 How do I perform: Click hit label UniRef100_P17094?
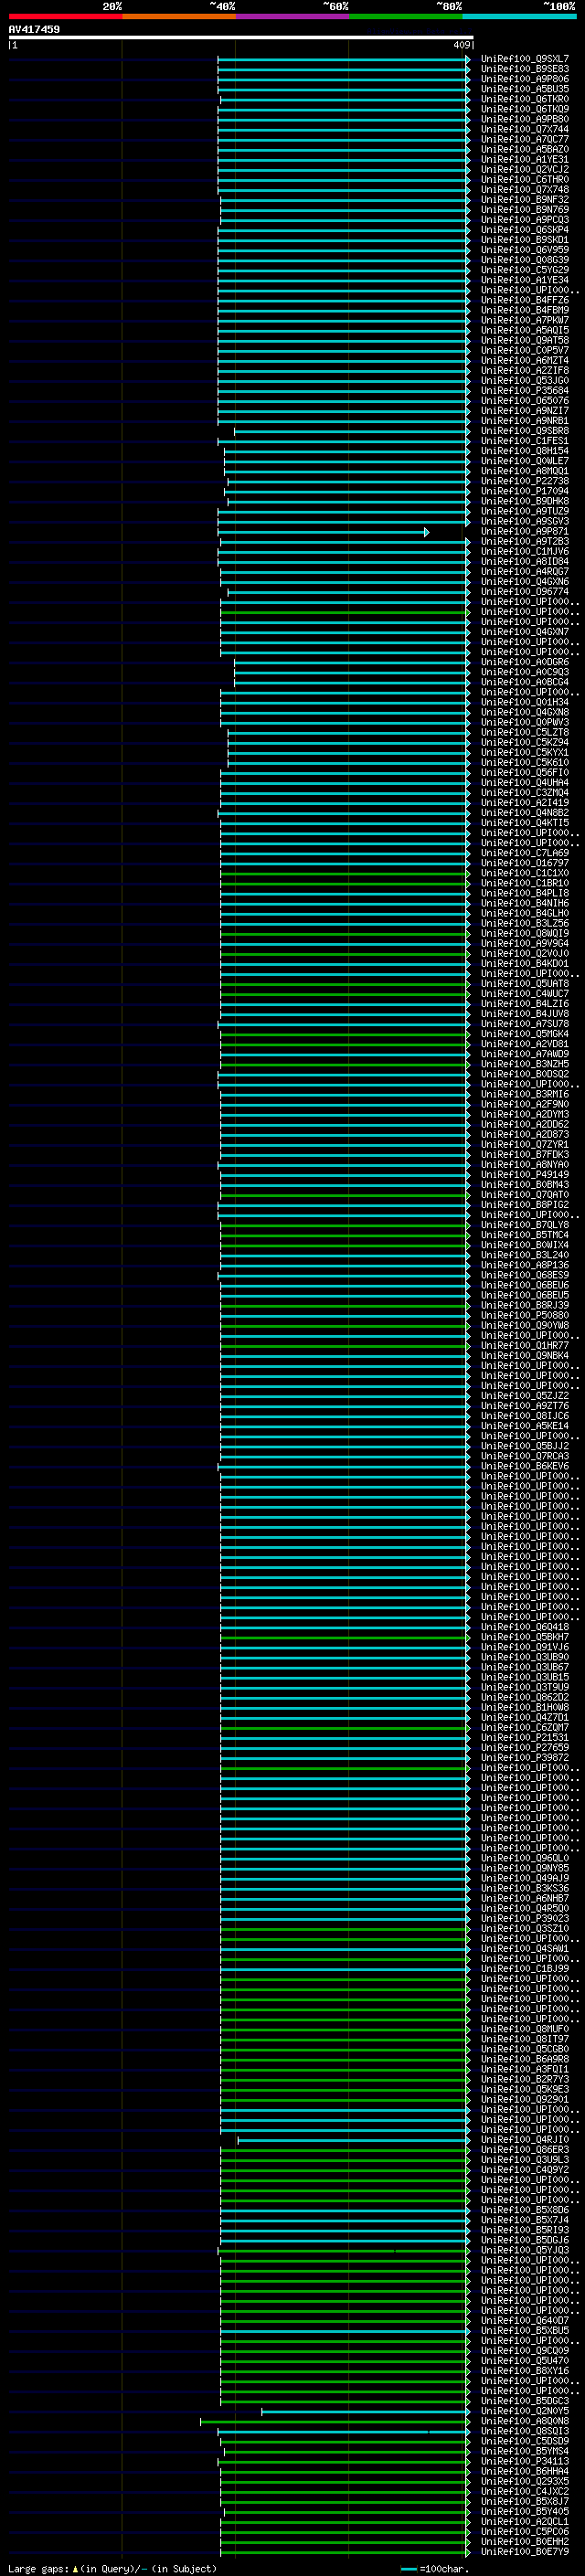click(x=525, y=491)
